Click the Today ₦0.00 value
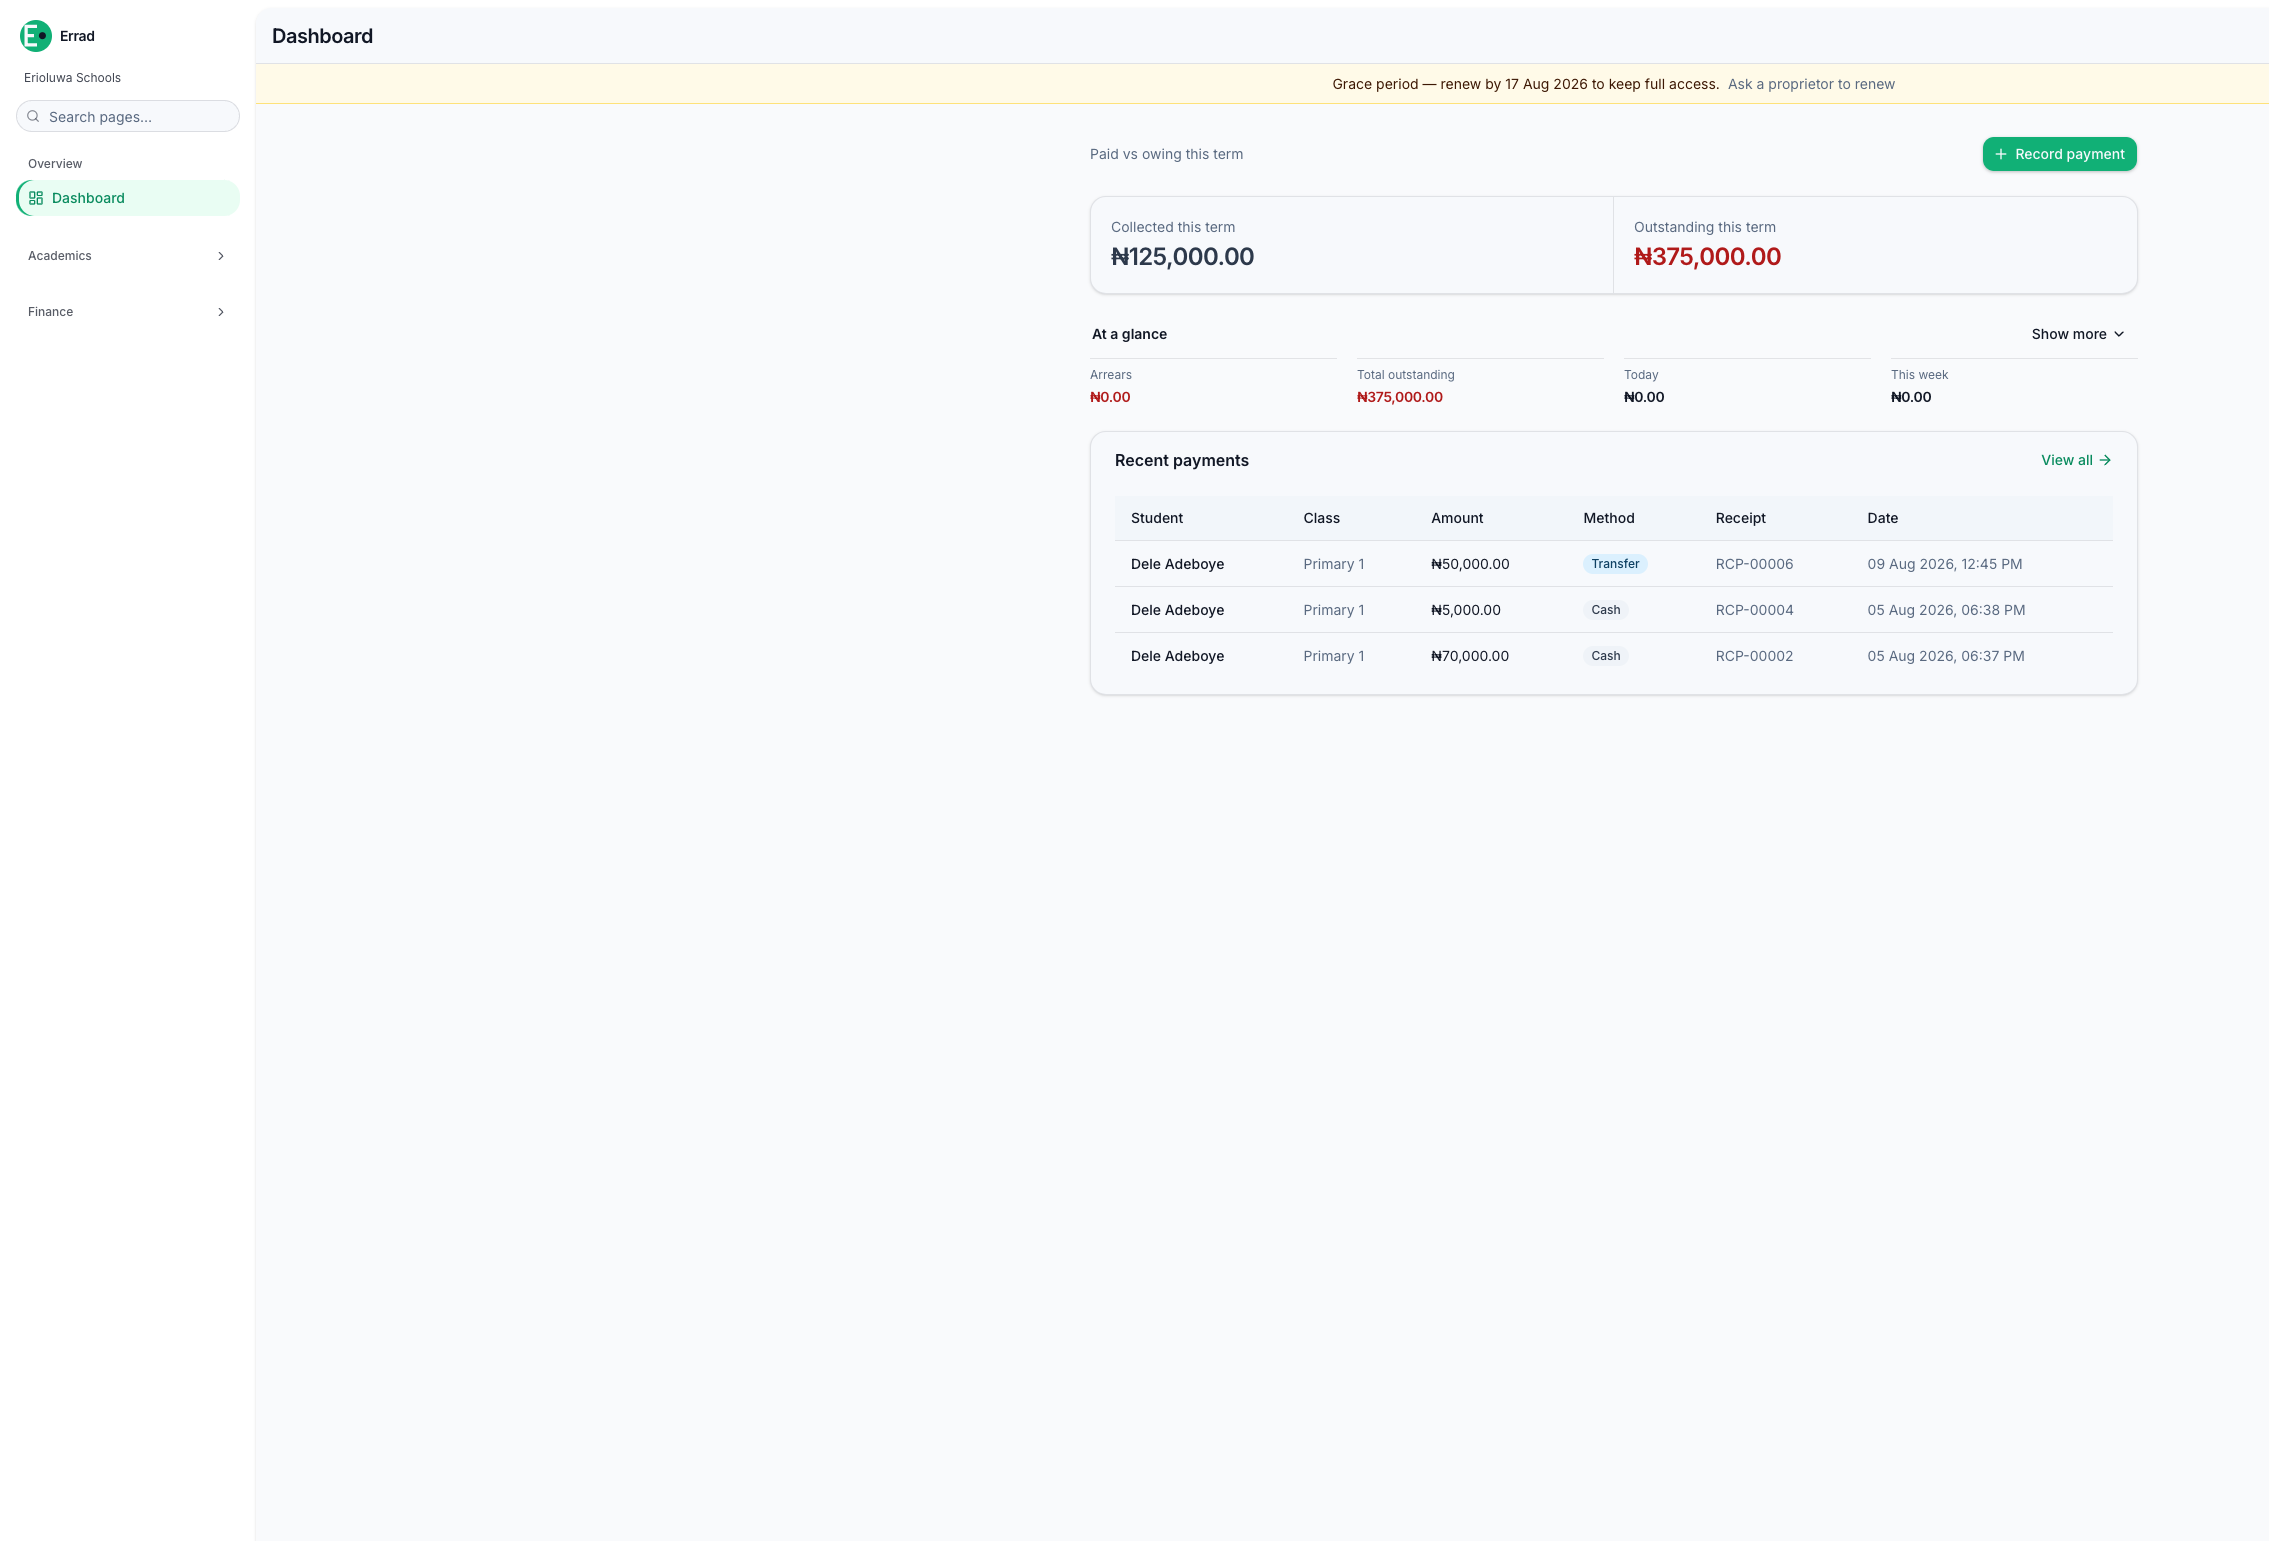The image size is (2269, 1541). pos(1644,397)
